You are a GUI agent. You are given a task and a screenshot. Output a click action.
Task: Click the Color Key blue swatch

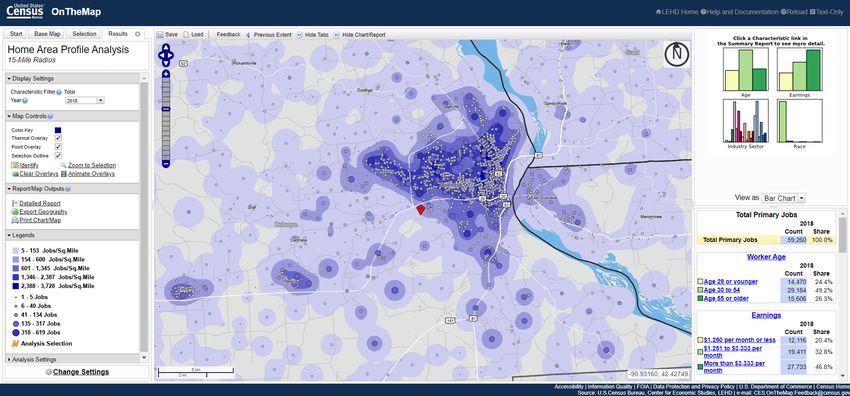pyautogui.click(x=58, y=129)
